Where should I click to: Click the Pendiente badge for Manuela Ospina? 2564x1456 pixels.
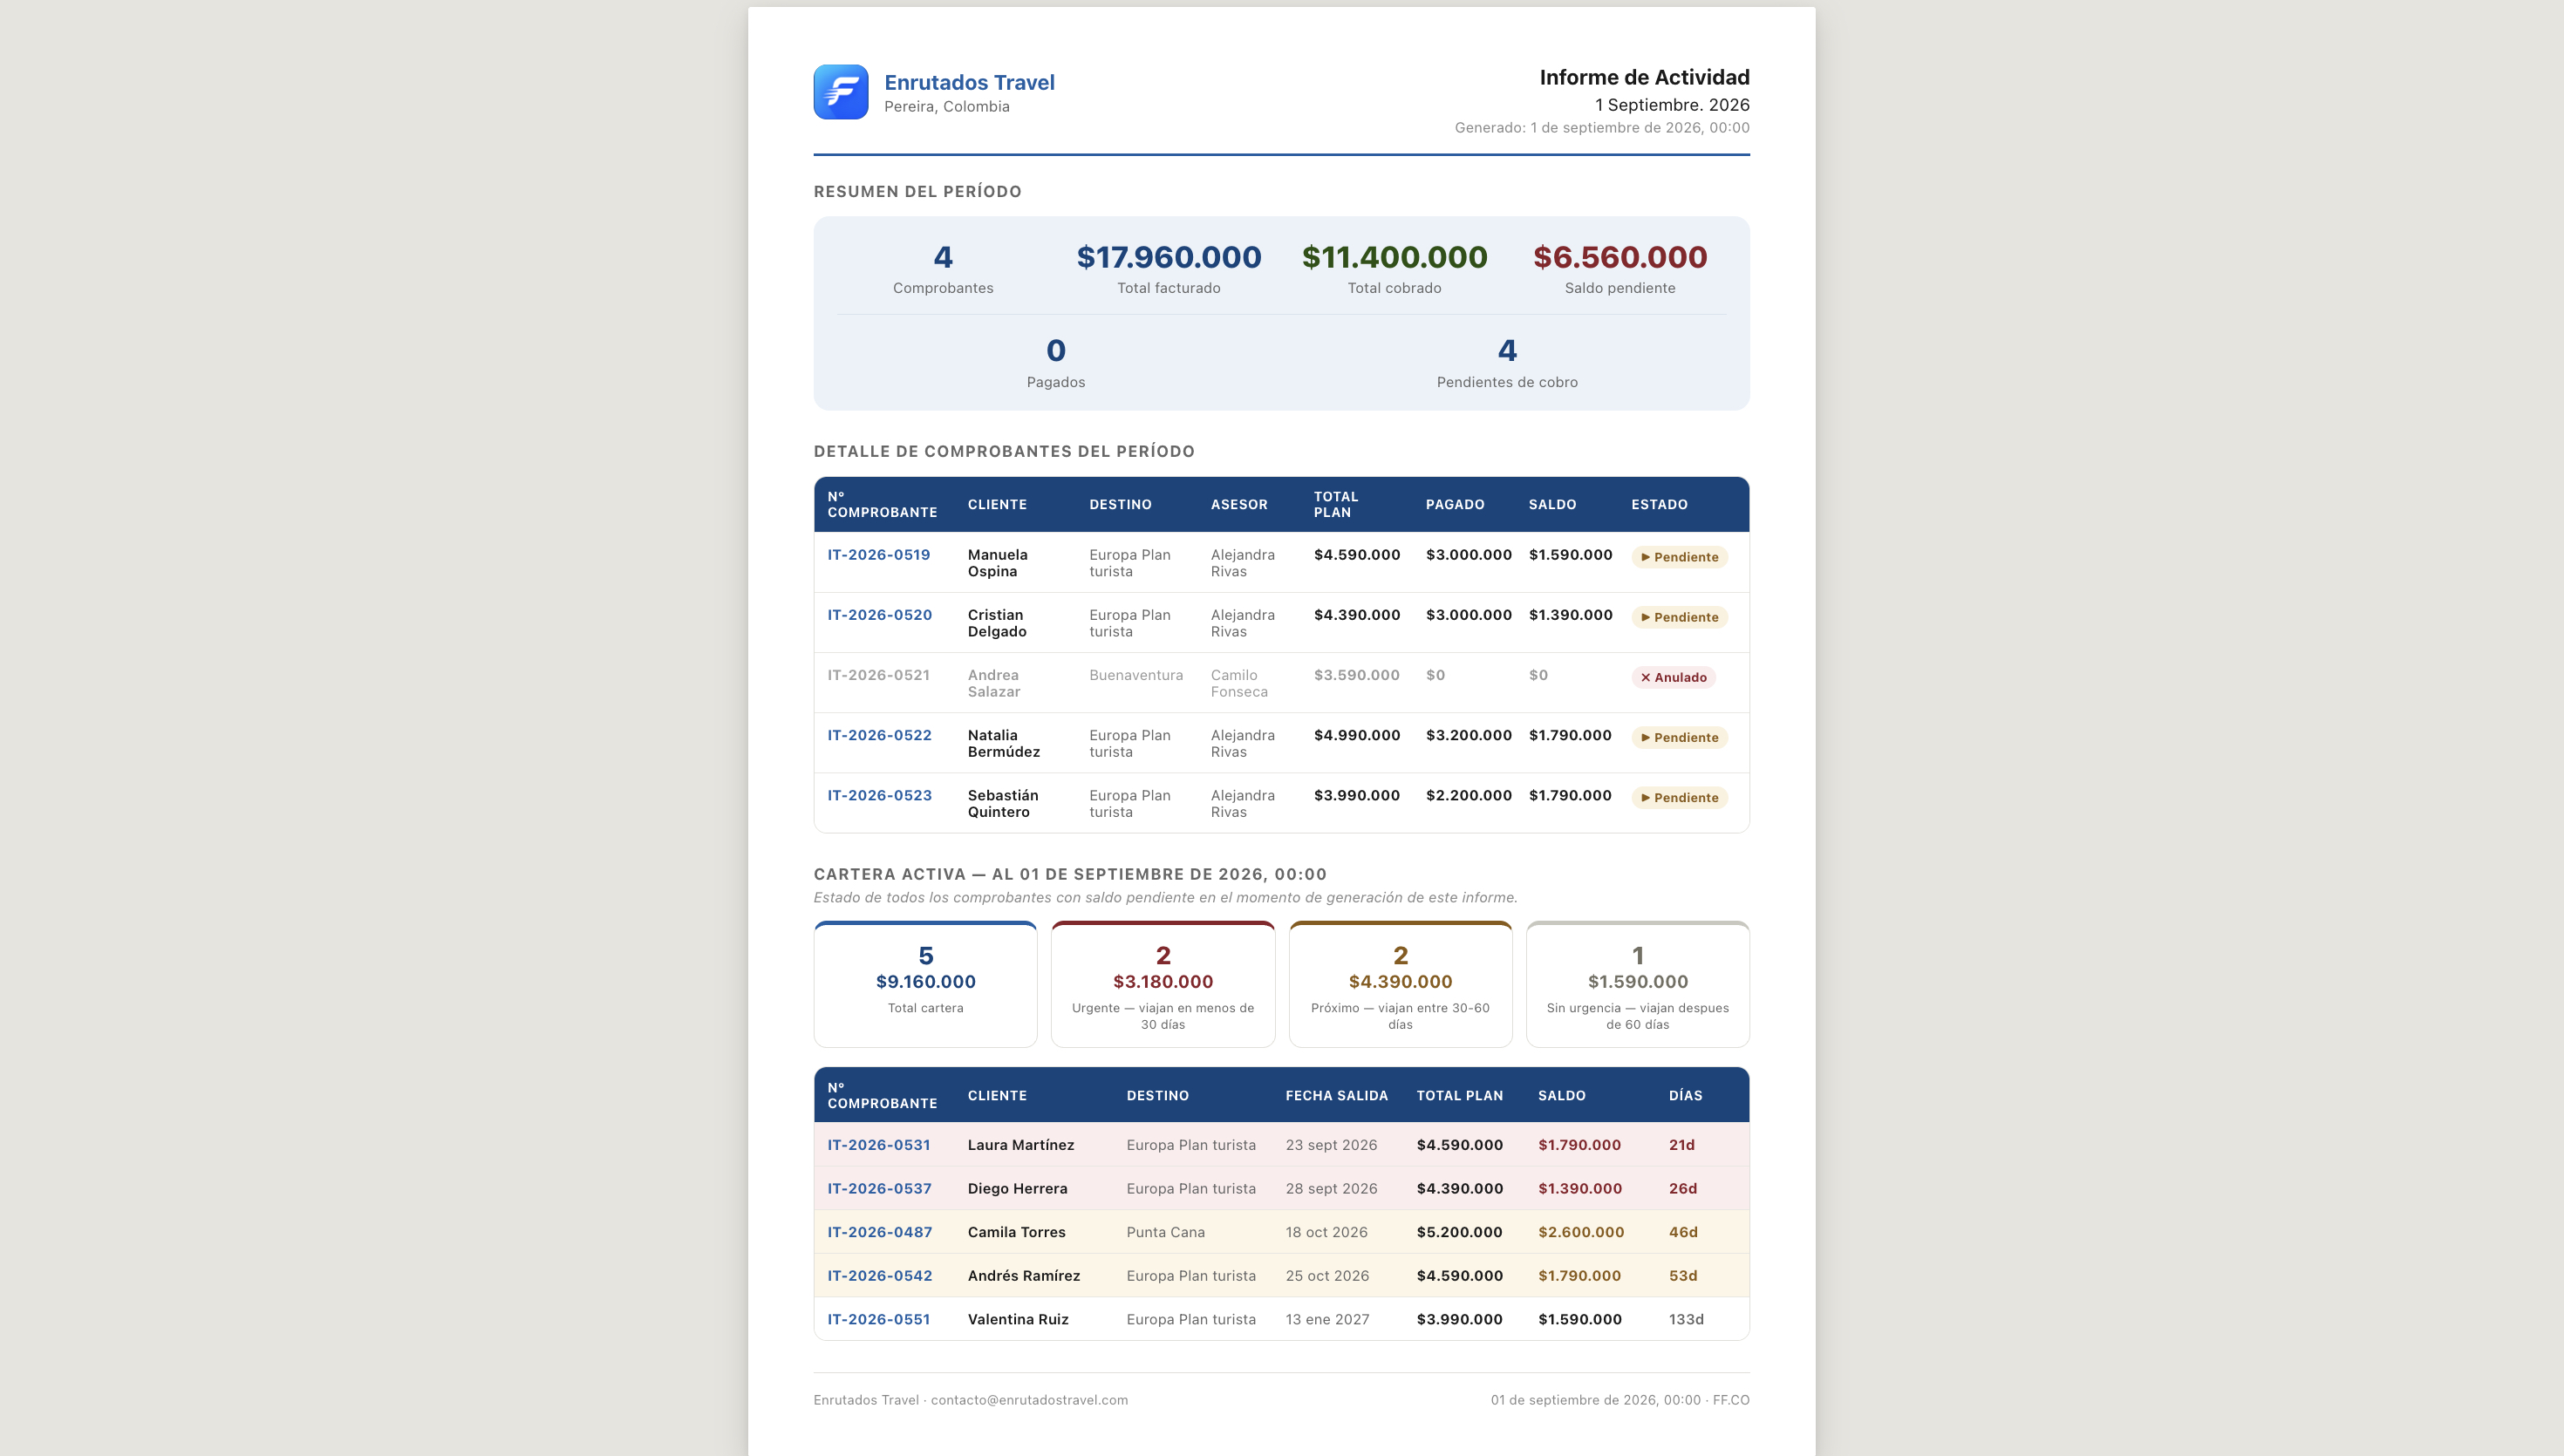[1679, 557]
